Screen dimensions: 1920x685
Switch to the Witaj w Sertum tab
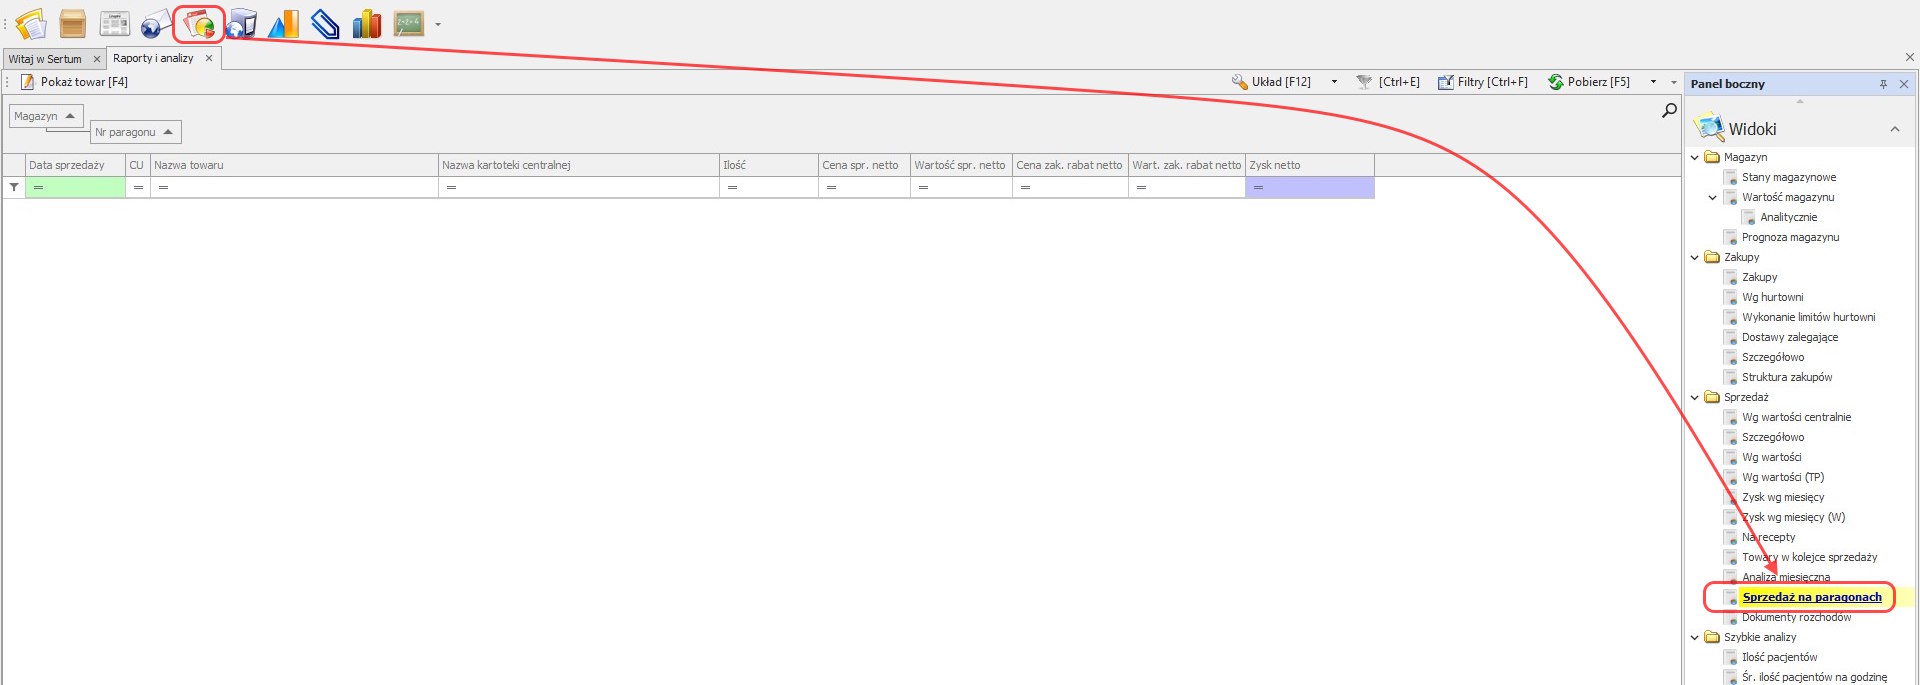tap(46, 59)
